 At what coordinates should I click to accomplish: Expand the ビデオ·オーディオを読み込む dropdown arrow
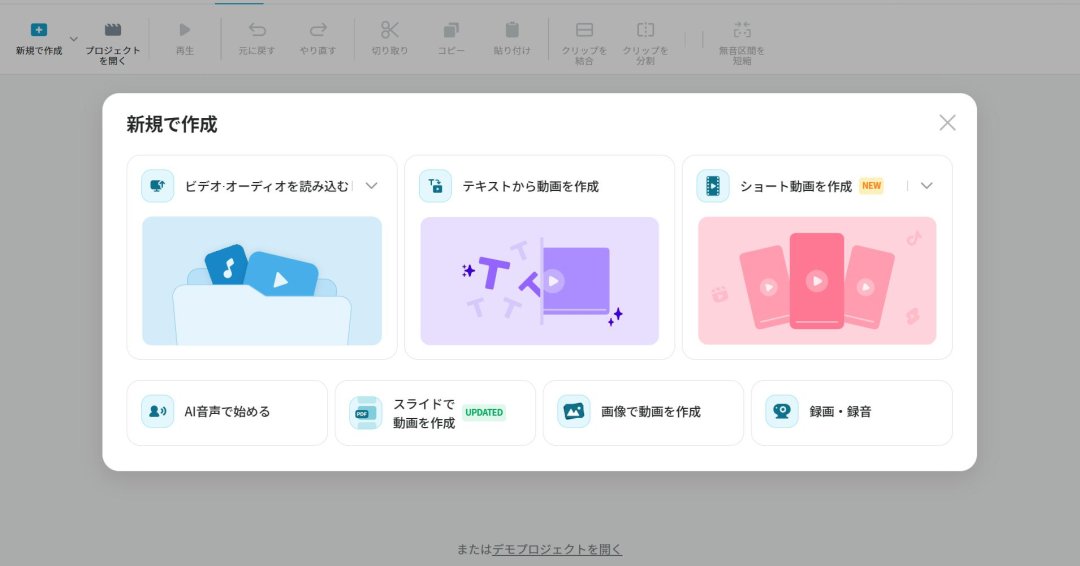[371, 186]
